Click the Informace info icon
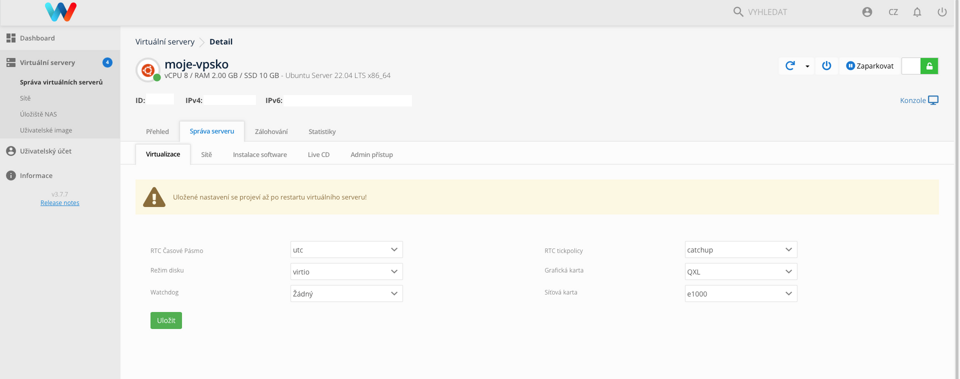The image size is (960, 379). click(x=10, y=175)
